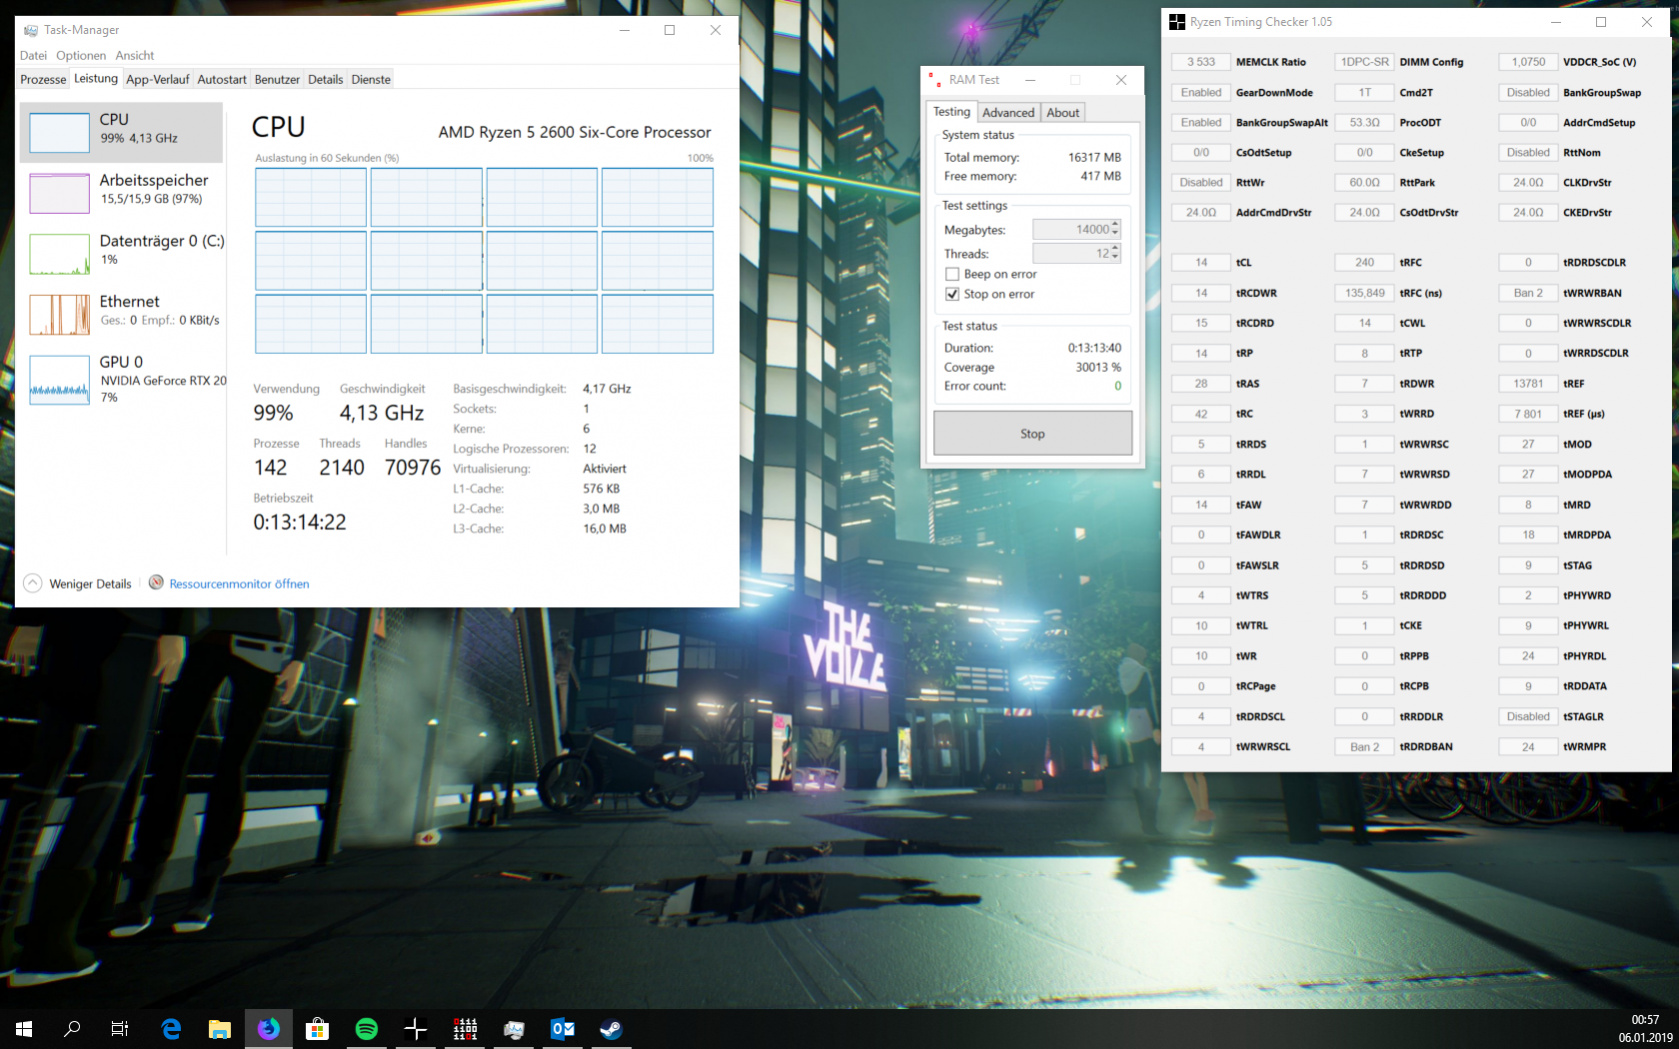Adjust Threads value with spinner arrows

pos(1115,253)
